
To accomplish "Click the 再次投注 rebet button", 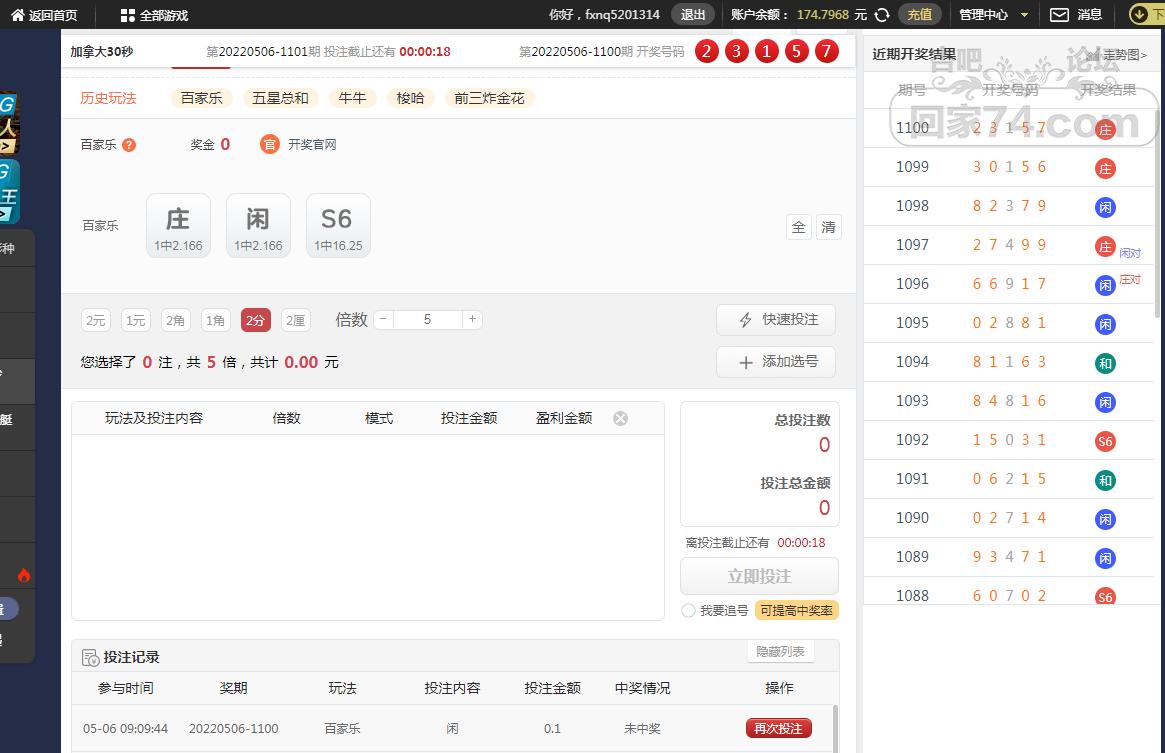I will click(x=778, y=728).
